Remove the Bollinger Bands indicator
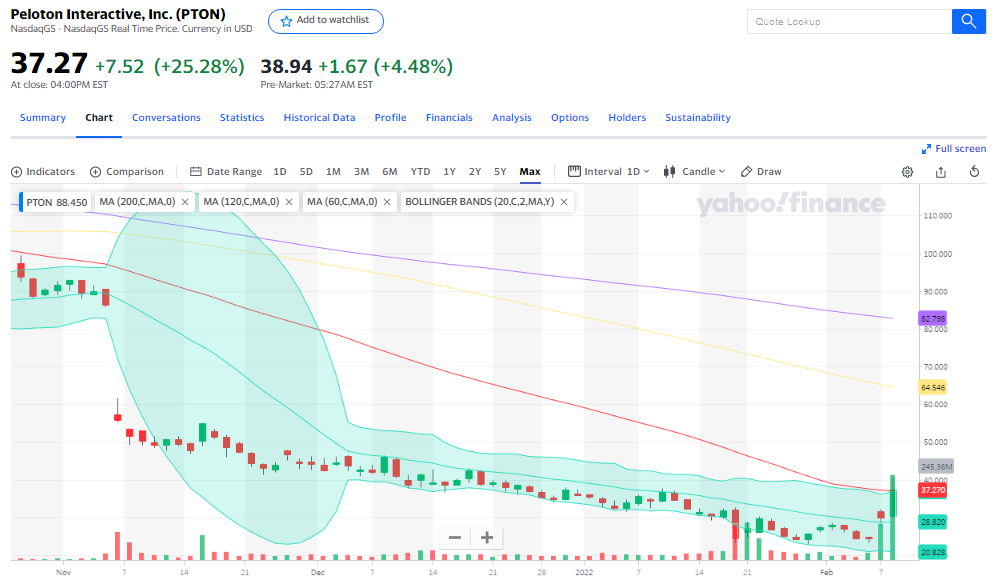The height and width of the screenshot is (585, 995). coord(563,202)
